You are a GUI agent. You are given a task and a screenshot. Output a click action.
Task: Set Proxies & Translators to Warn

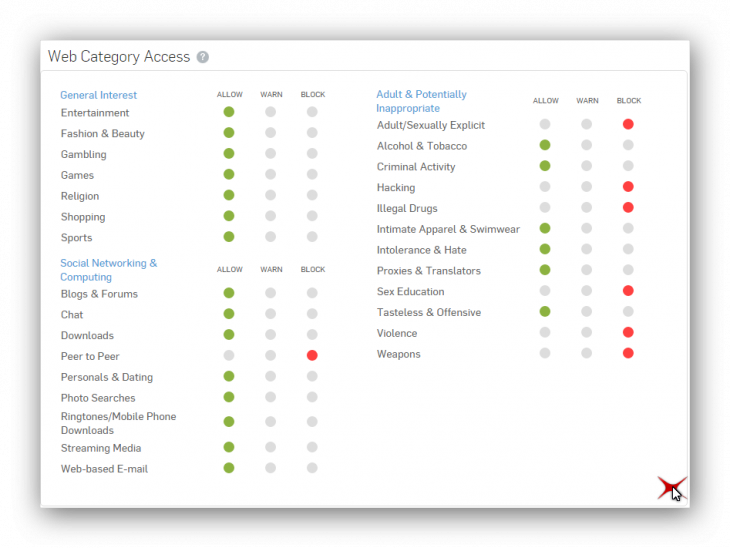pyautogui.click(x=587, y=270)
